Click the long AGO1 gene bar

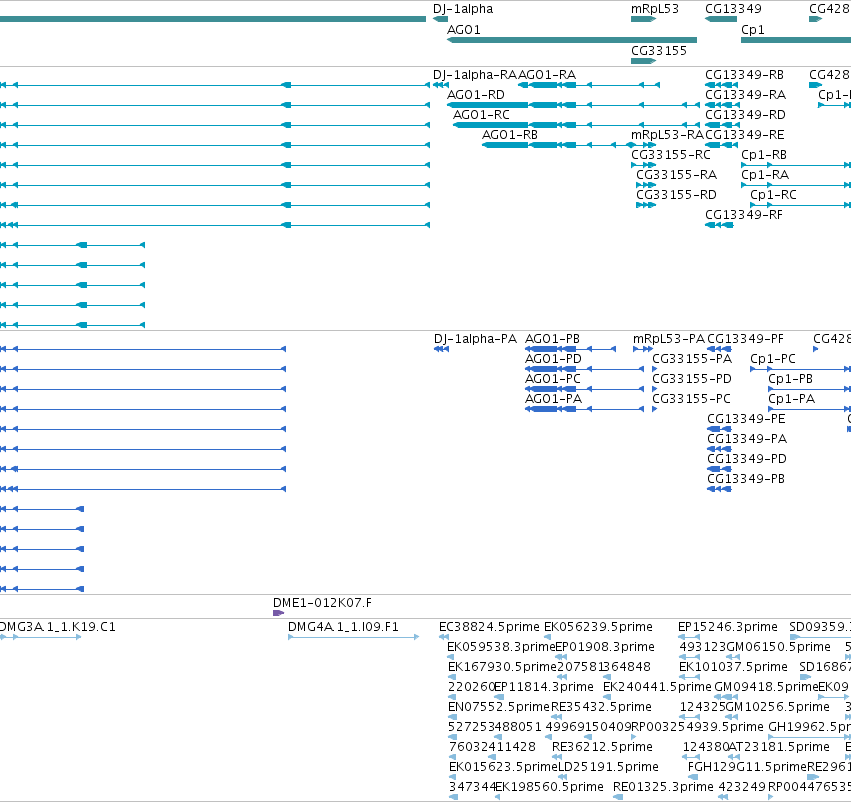(571, 40)
